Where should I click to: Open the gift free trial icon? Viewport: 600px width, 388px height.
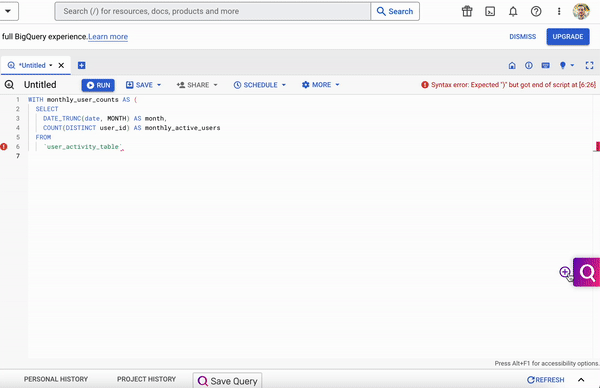(467, 11)
